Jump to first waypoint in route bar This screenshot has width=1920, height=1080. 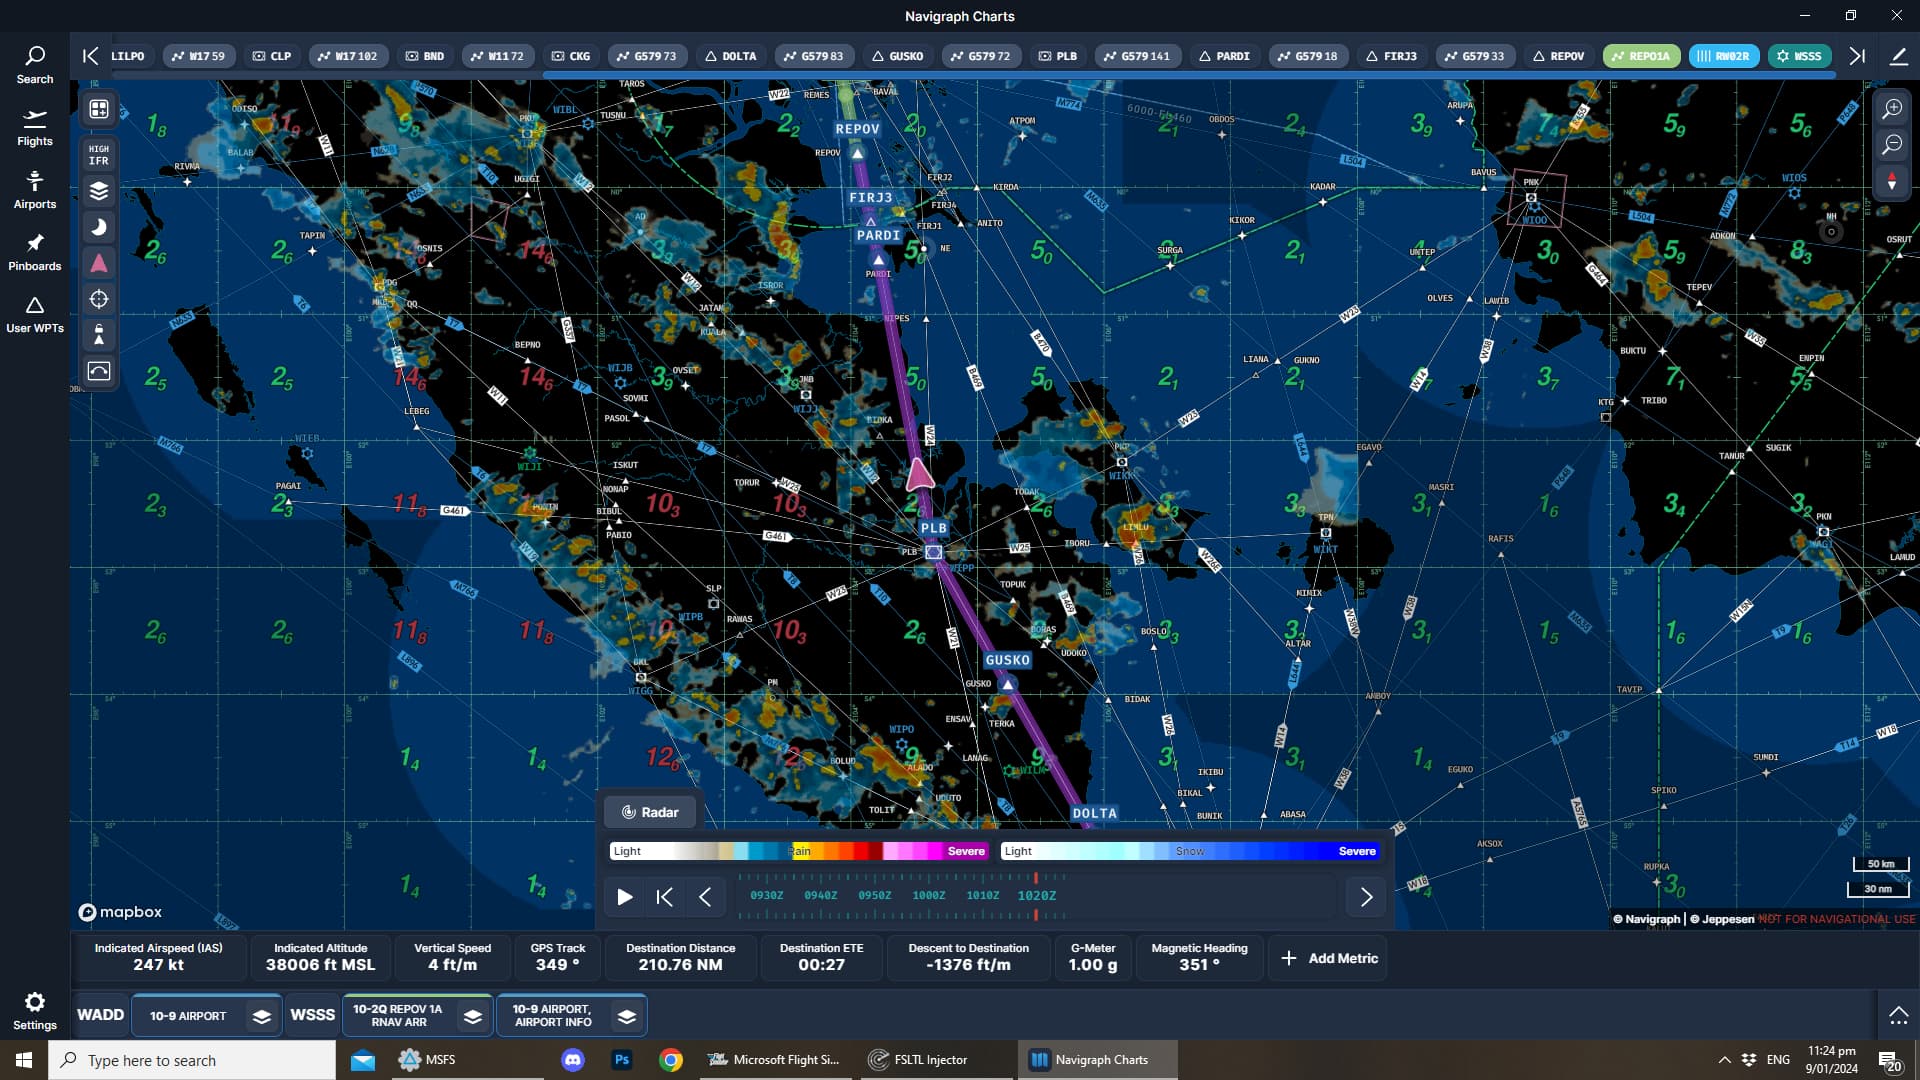(90, 56)
